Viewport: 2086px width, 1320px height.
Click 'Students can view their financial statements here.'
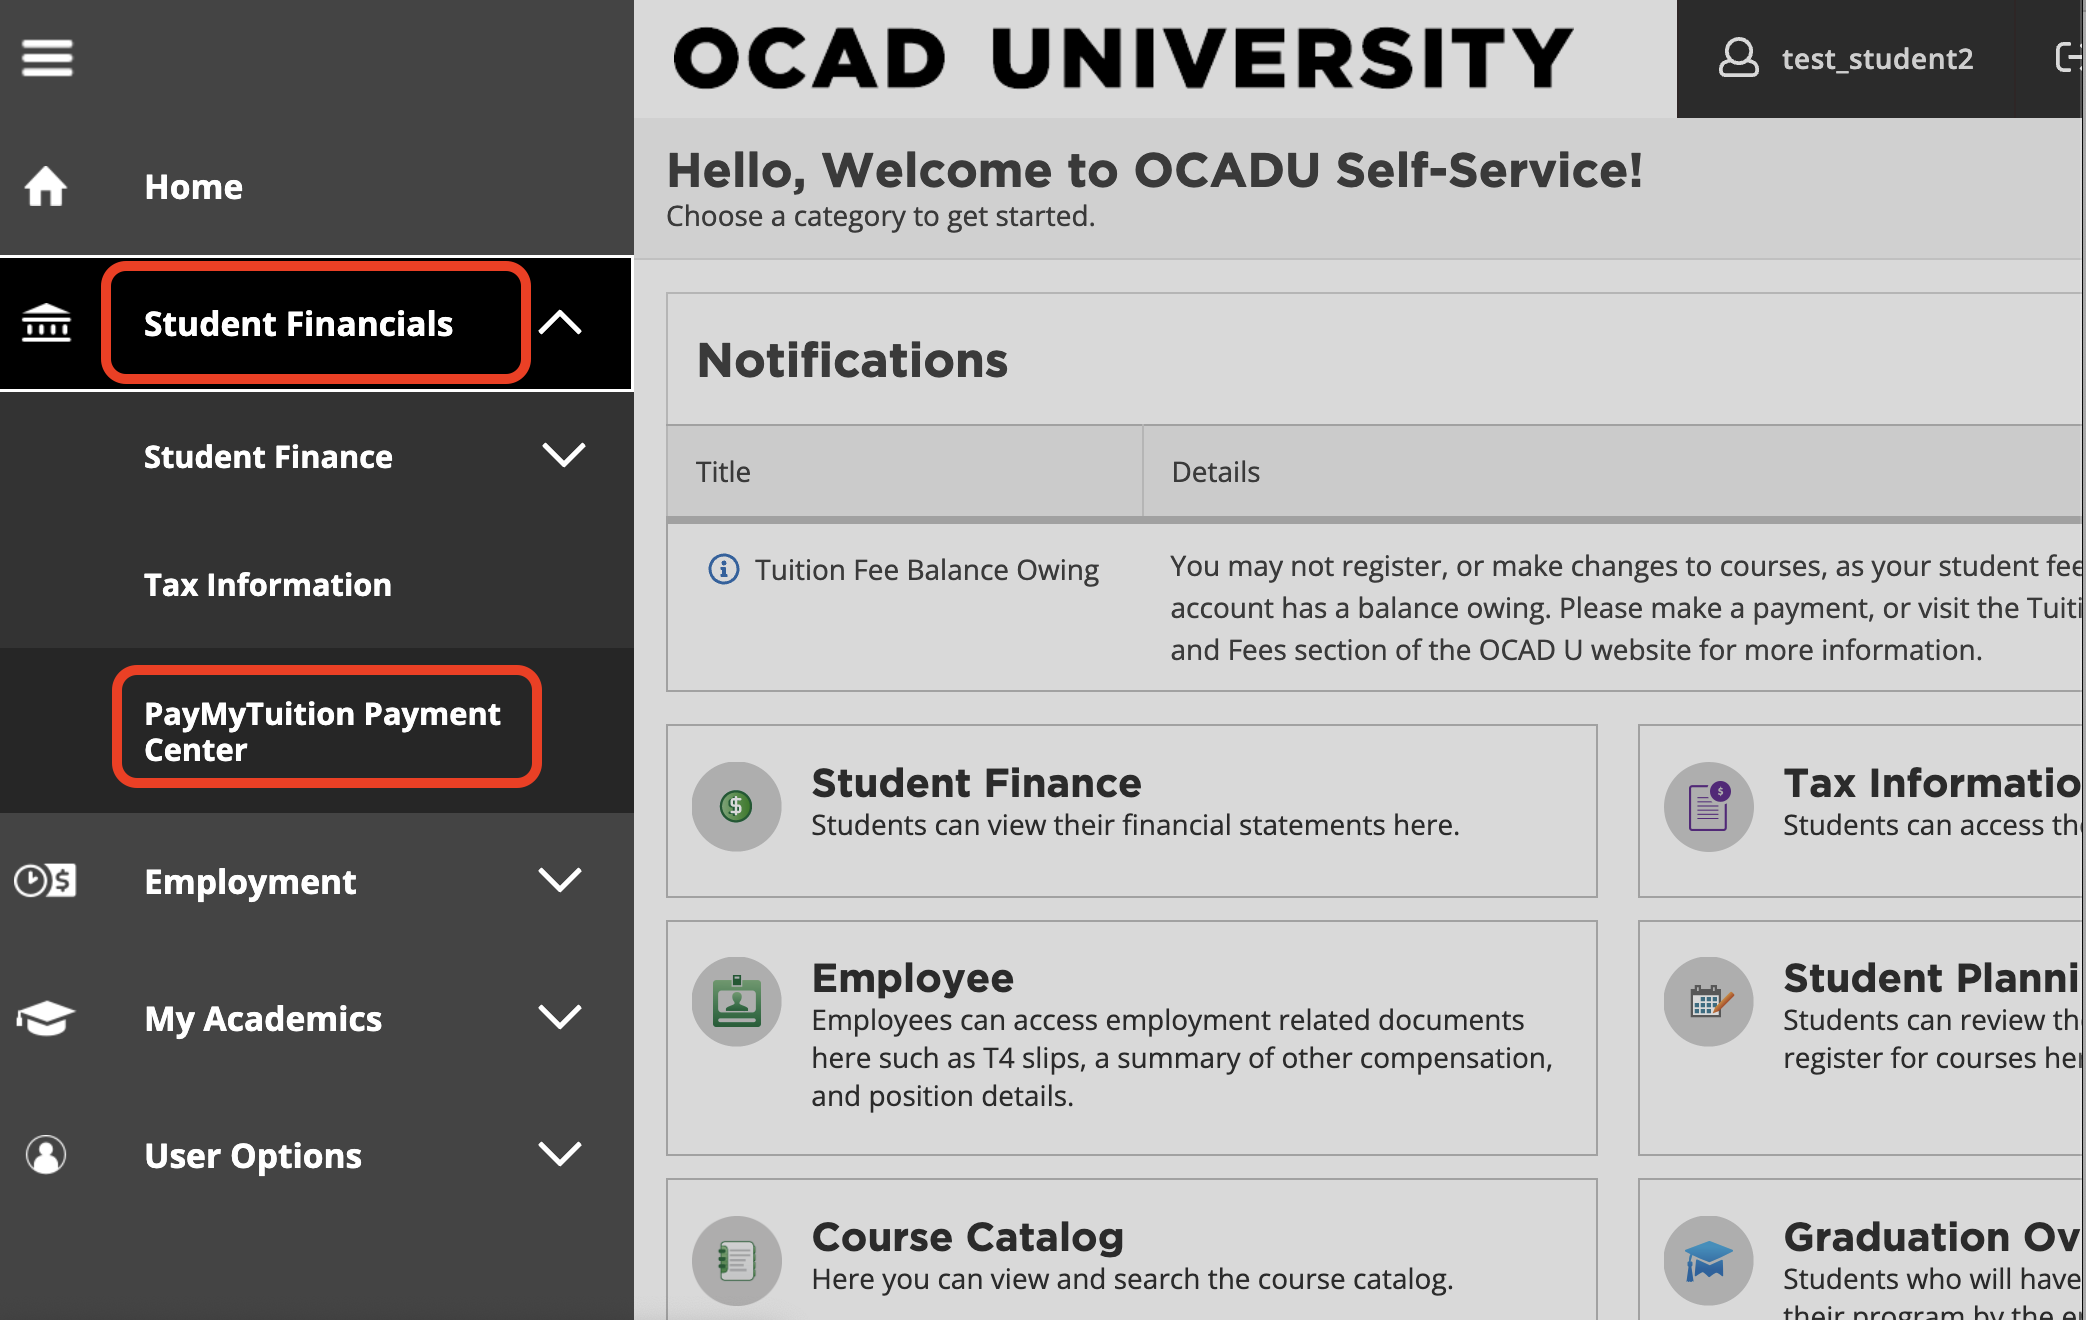pos(1135,825)
